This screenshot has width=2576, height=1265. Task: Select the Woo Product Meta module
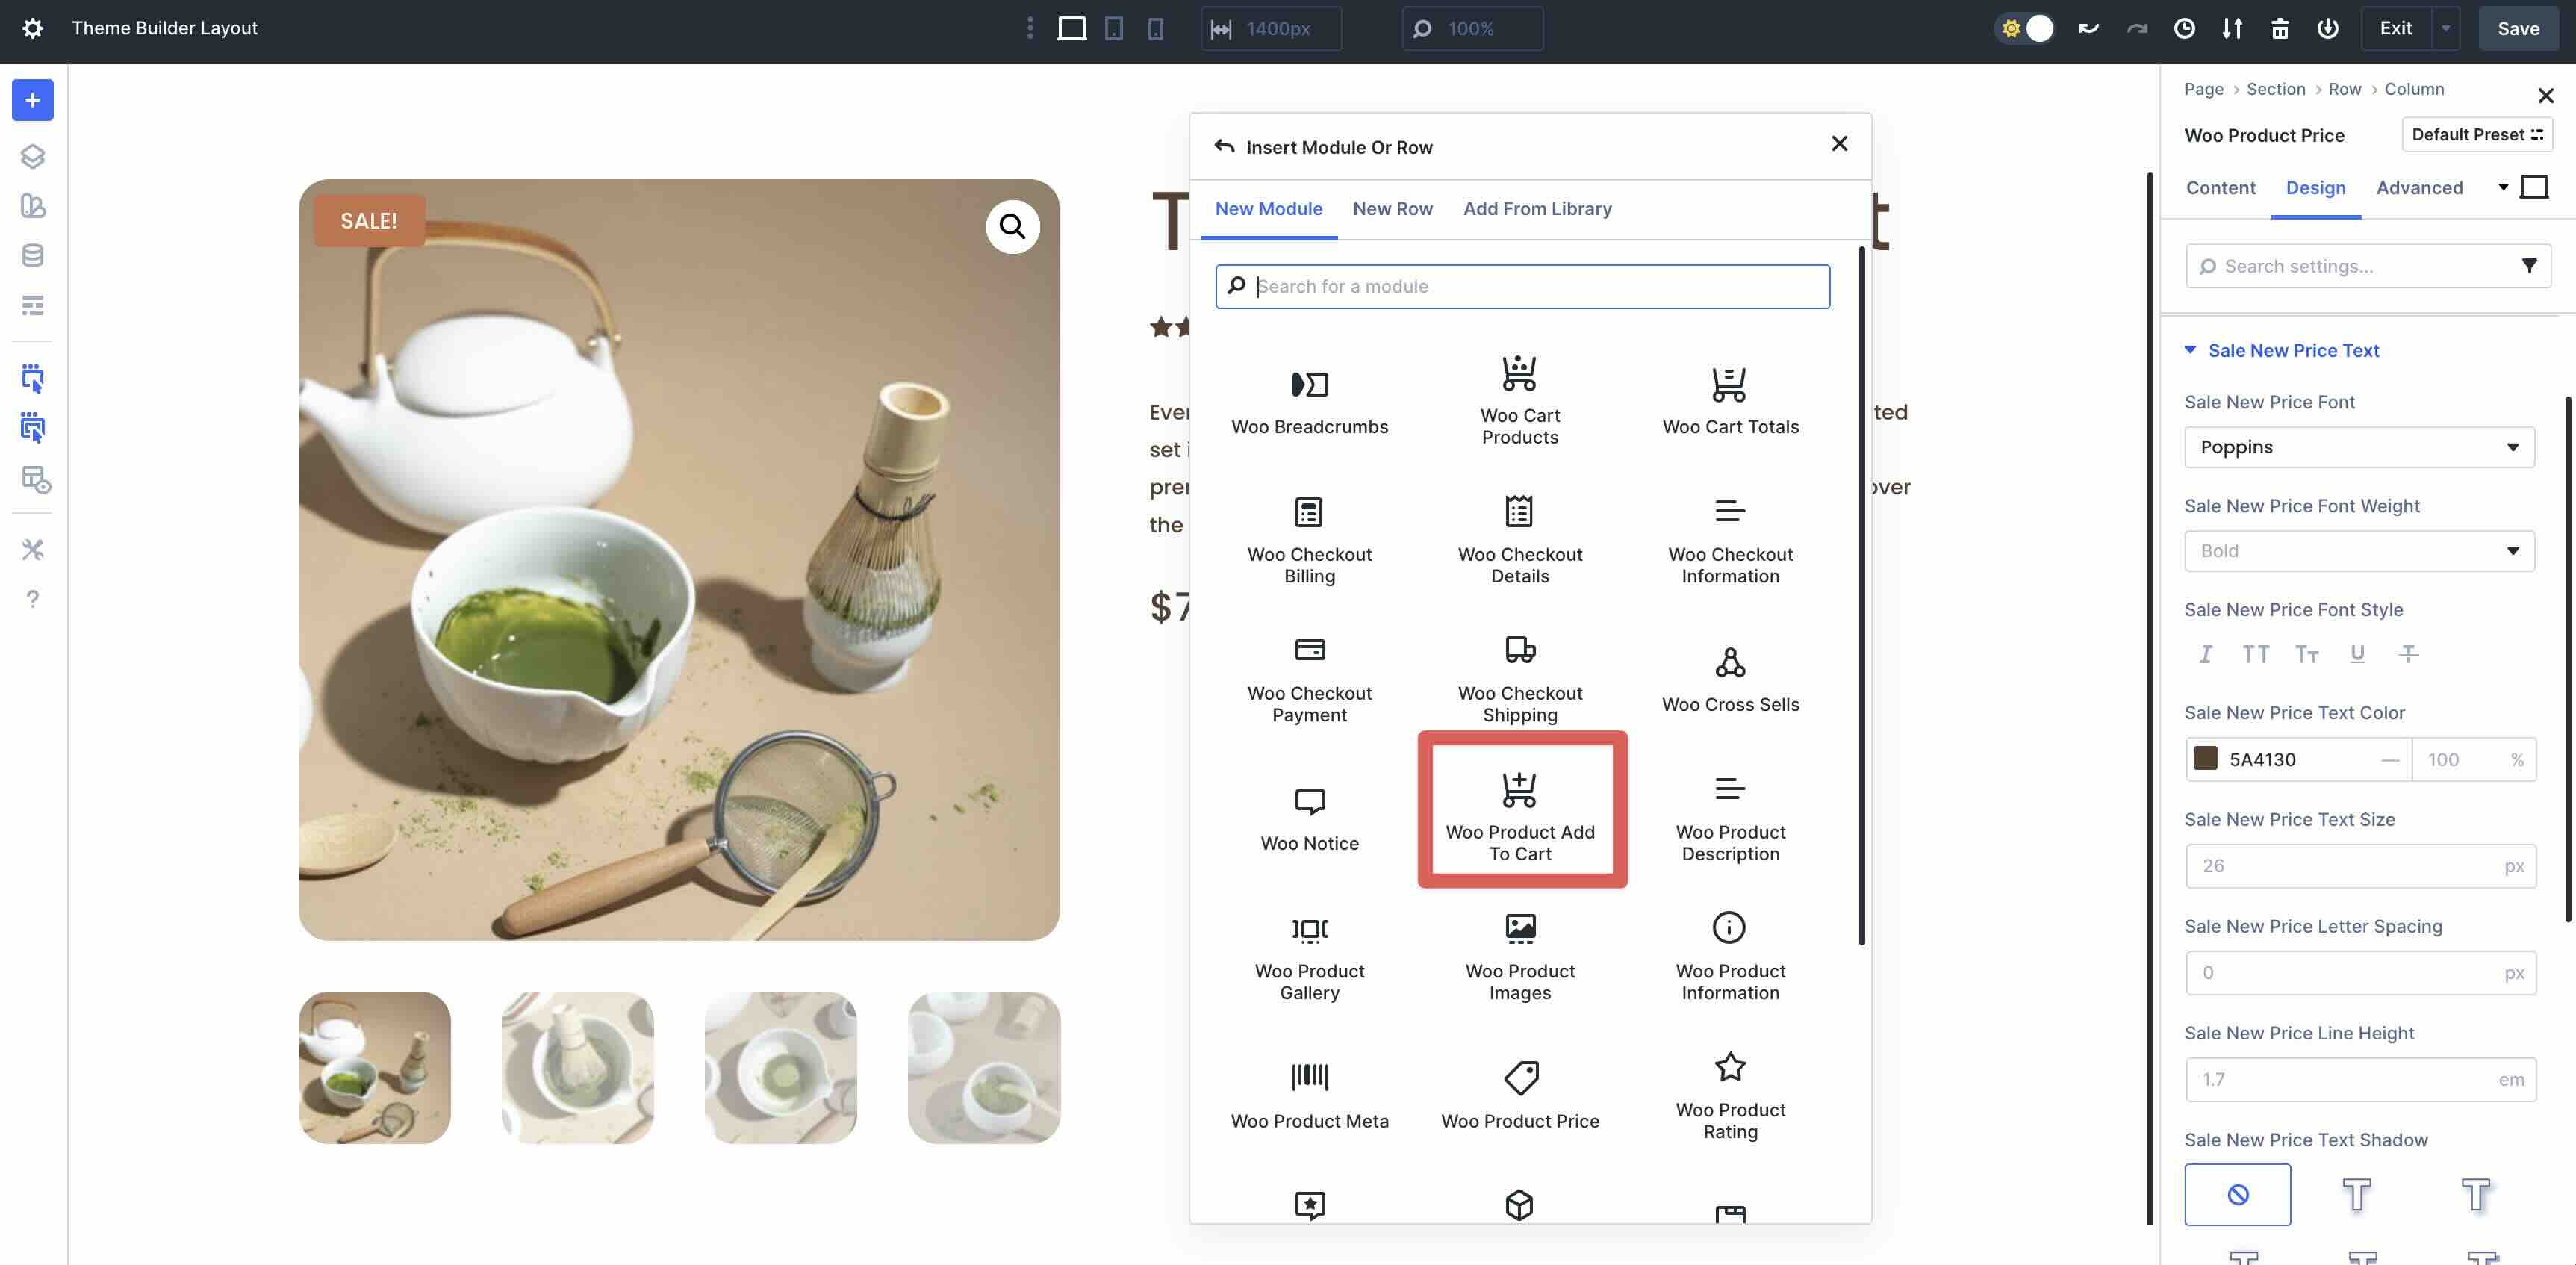click(1310, 1093)
